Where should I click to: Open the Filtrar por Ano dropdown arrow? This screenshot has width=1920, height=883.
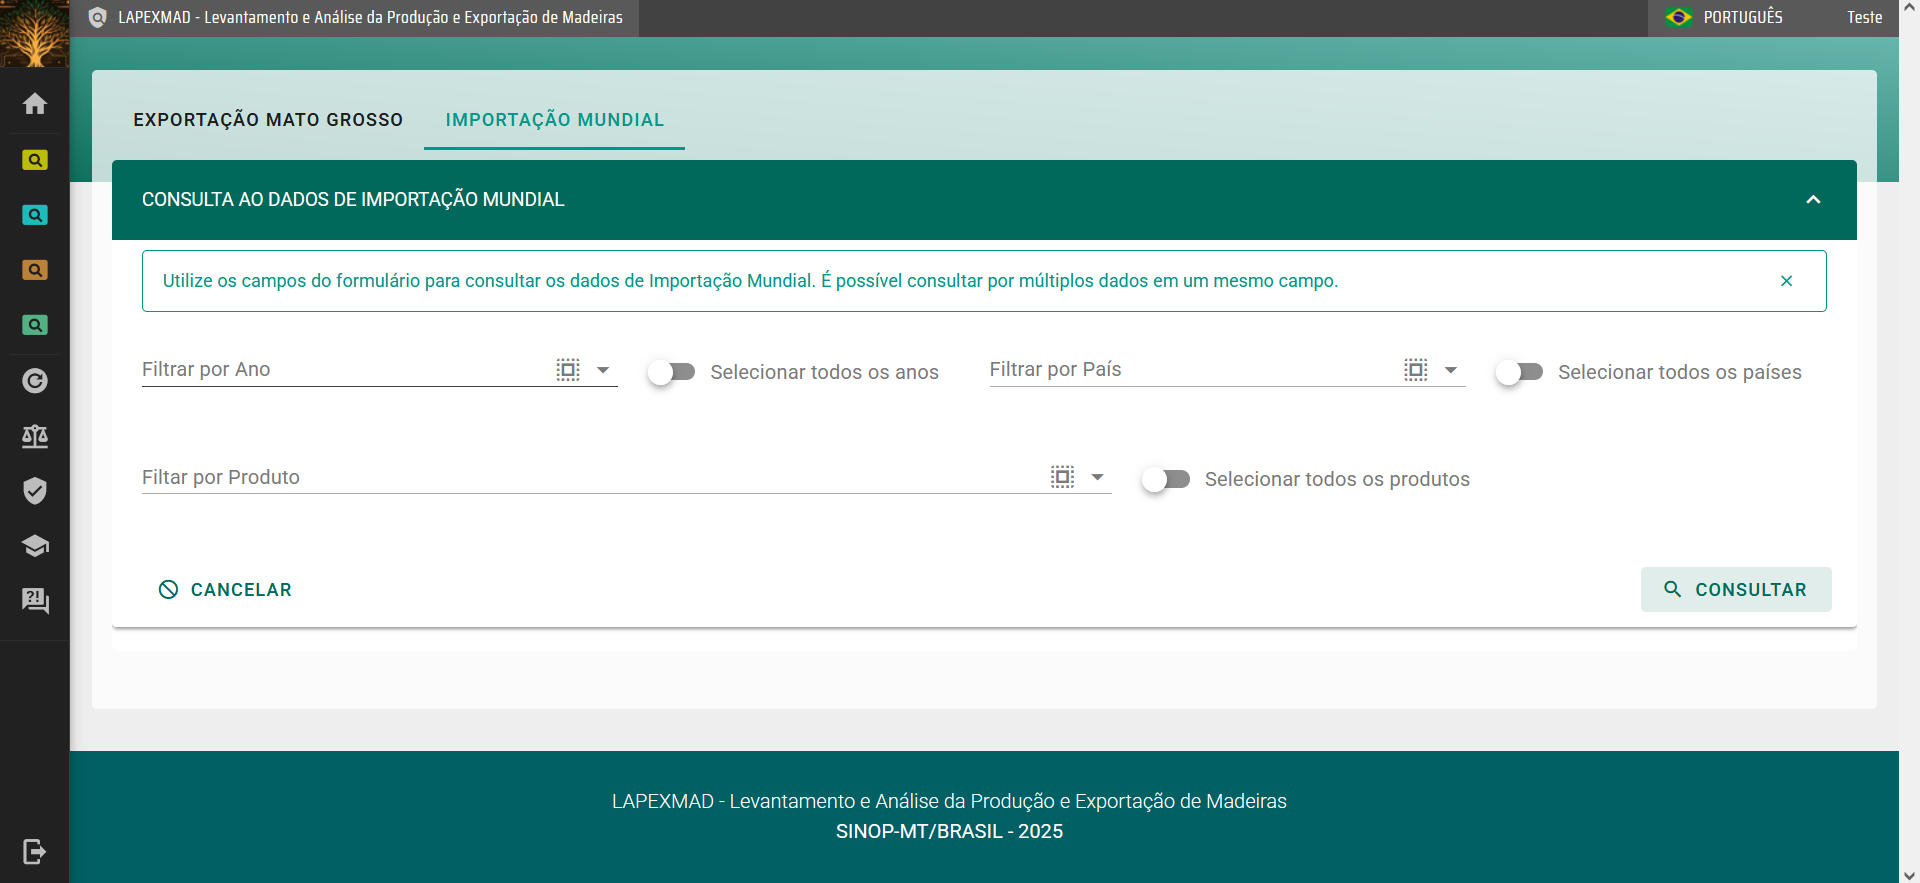click(x=603, y=370)
